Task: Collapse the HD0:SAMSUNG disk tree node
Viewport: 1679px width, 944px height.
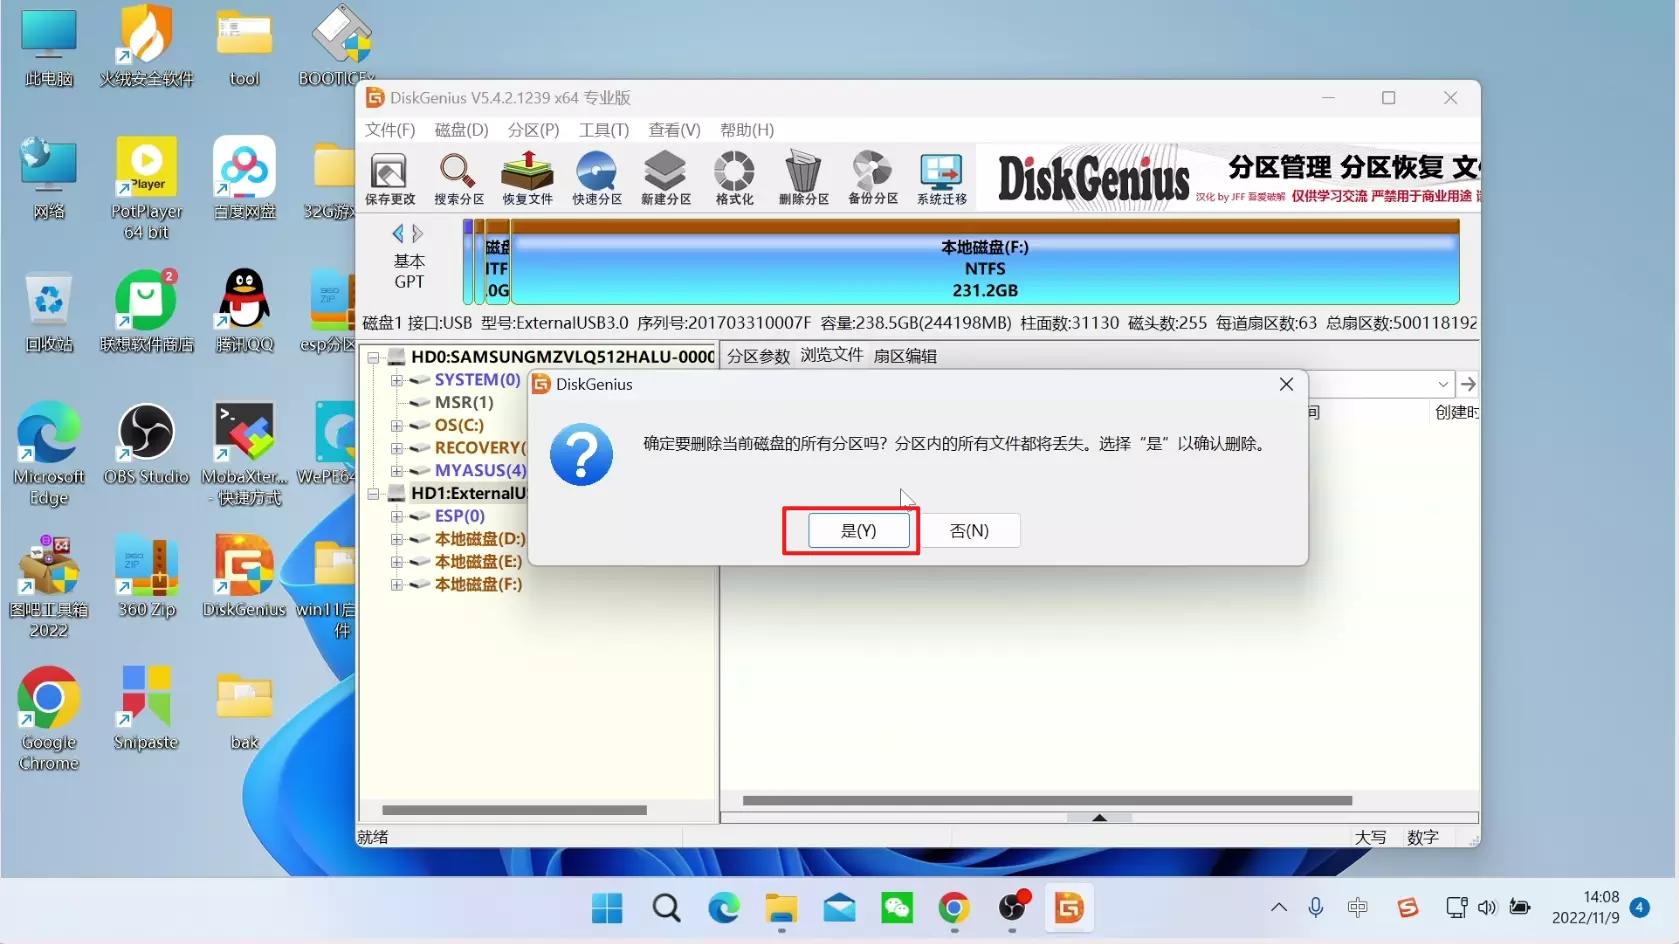Action: 374,356
